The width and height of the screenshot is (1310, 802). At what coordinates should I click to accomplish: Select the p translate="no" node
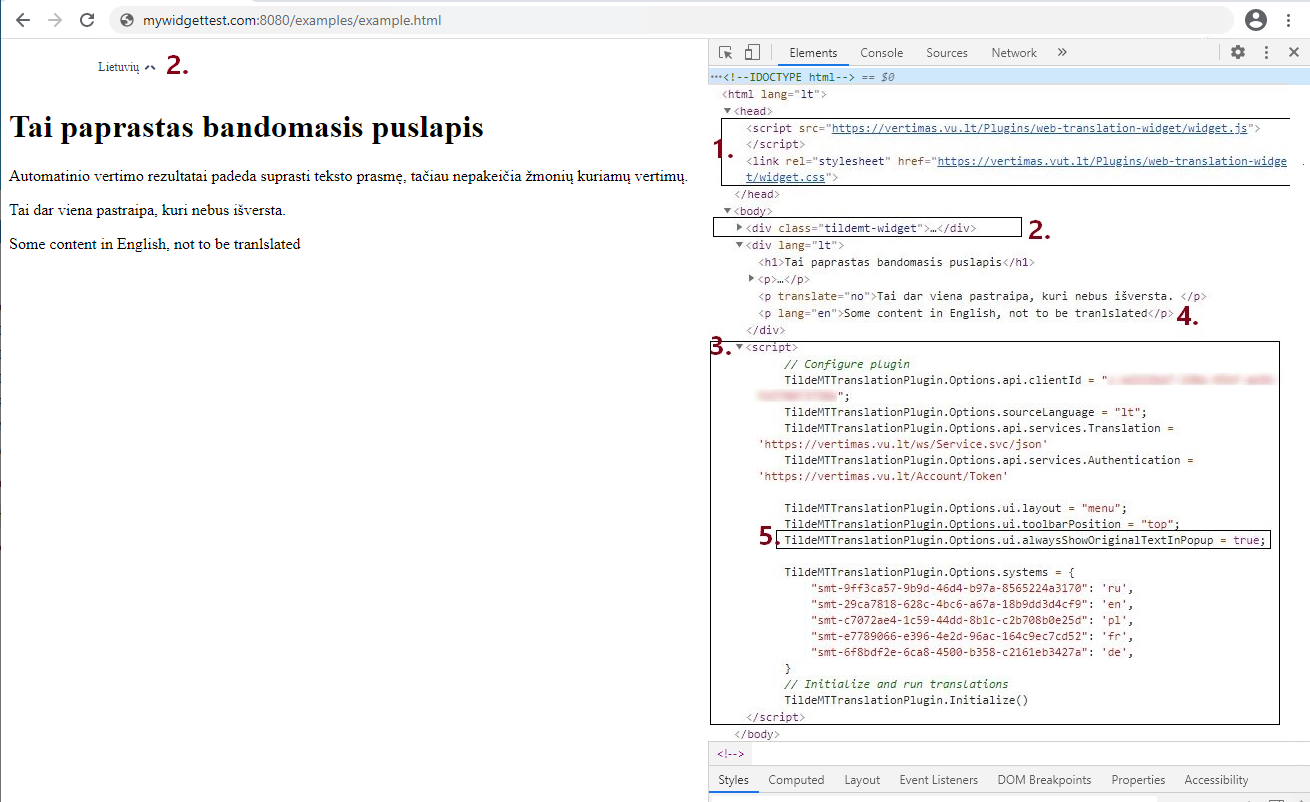tap(982, 296)
